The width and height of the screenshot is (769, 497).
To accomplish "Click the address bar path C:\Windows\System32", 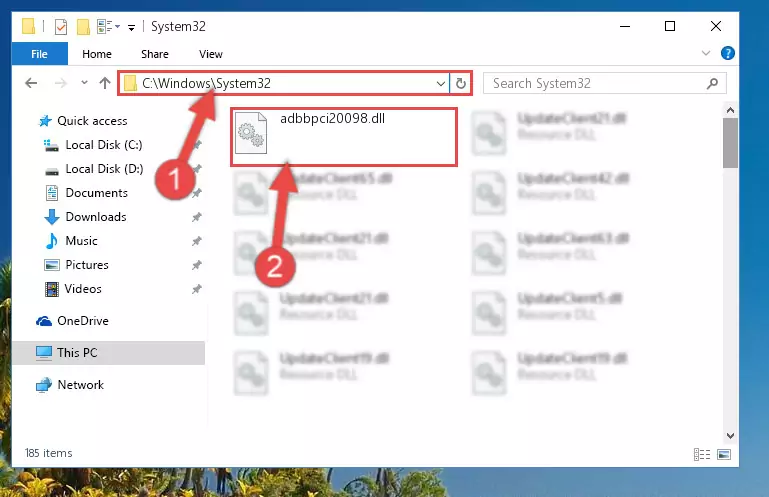I will pos(206,83).
